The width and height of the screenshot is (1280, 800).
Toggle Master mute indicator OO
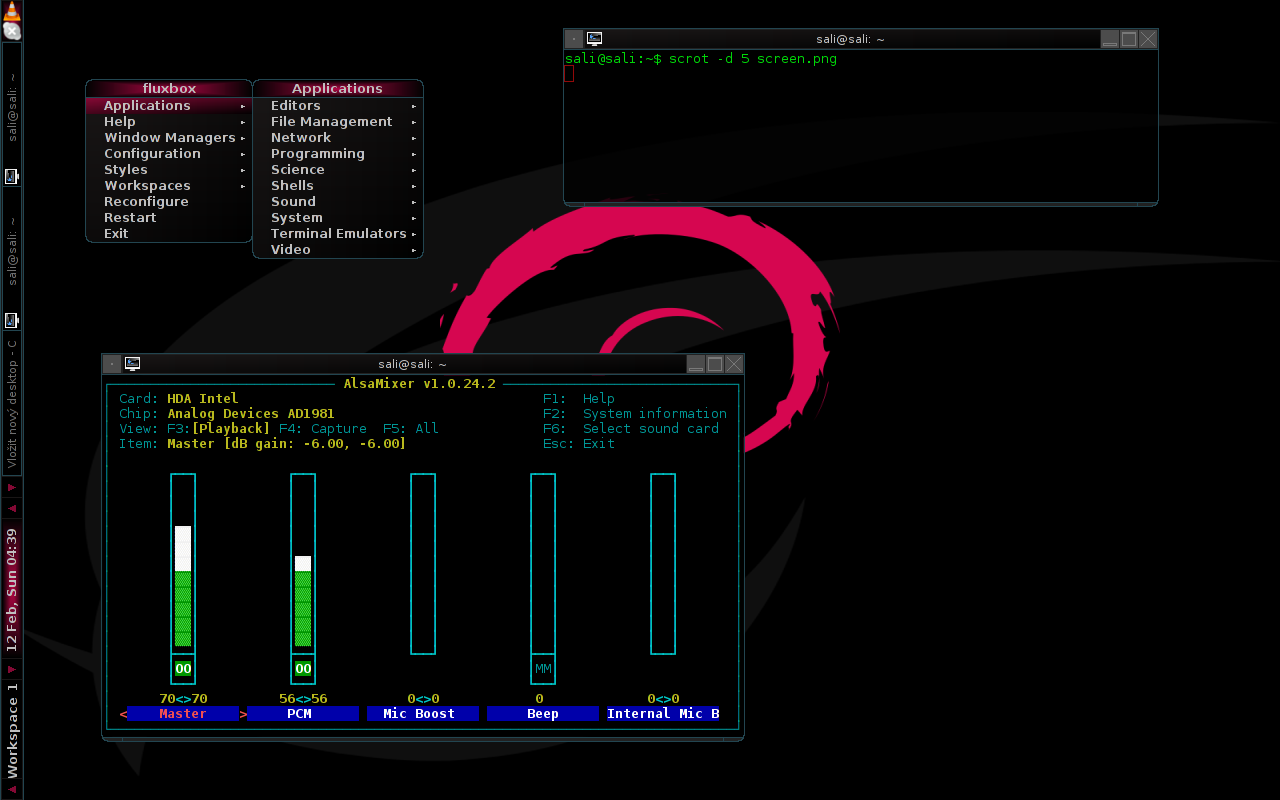coord(183,669)
